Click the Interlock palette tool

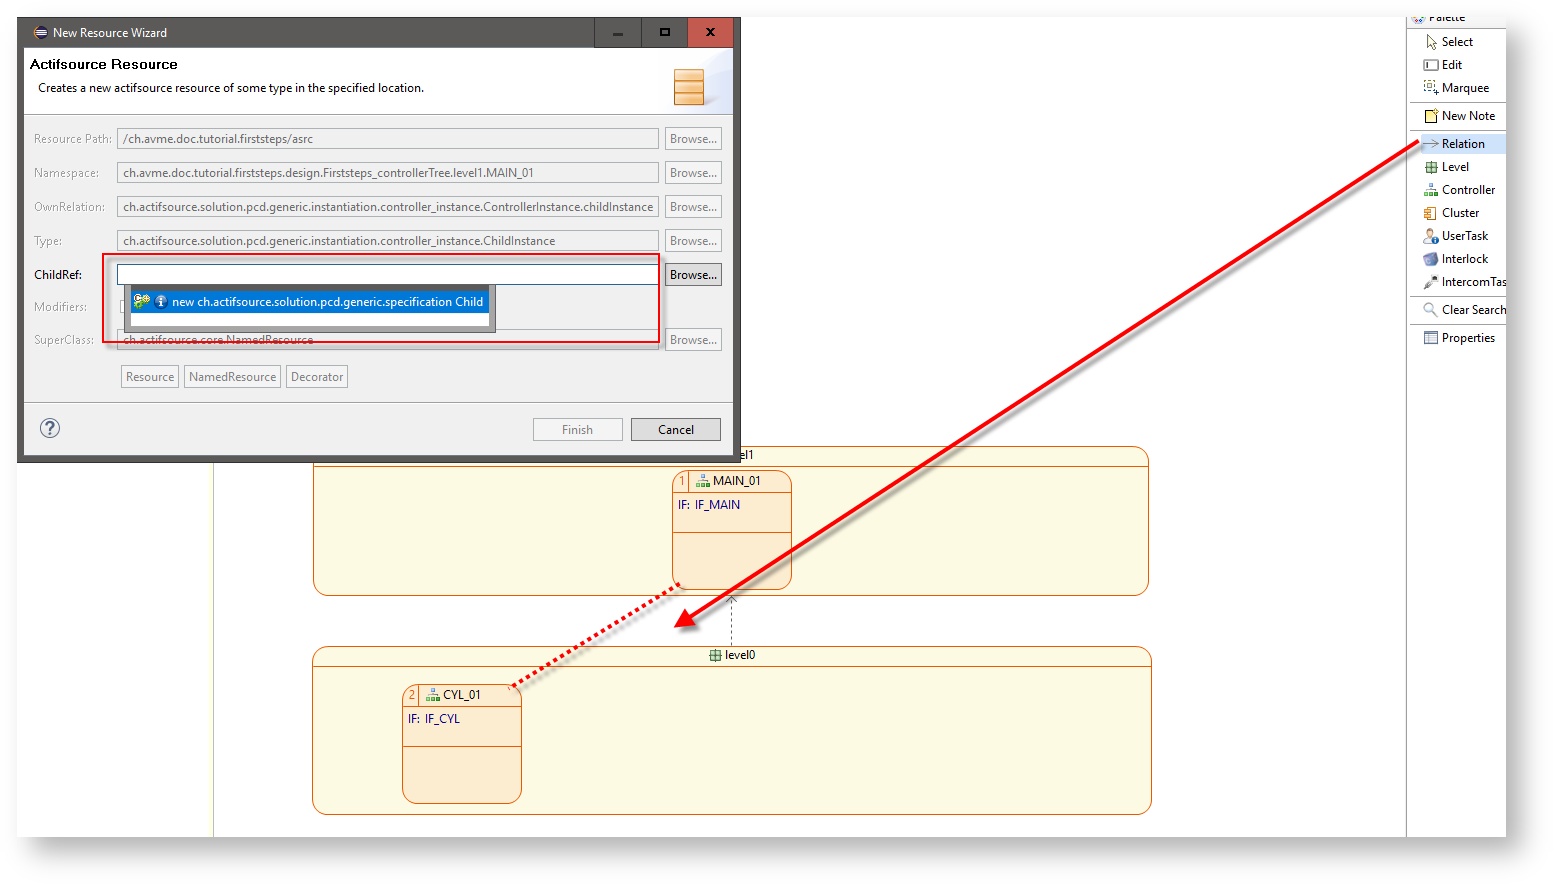tap(1463, 259)
